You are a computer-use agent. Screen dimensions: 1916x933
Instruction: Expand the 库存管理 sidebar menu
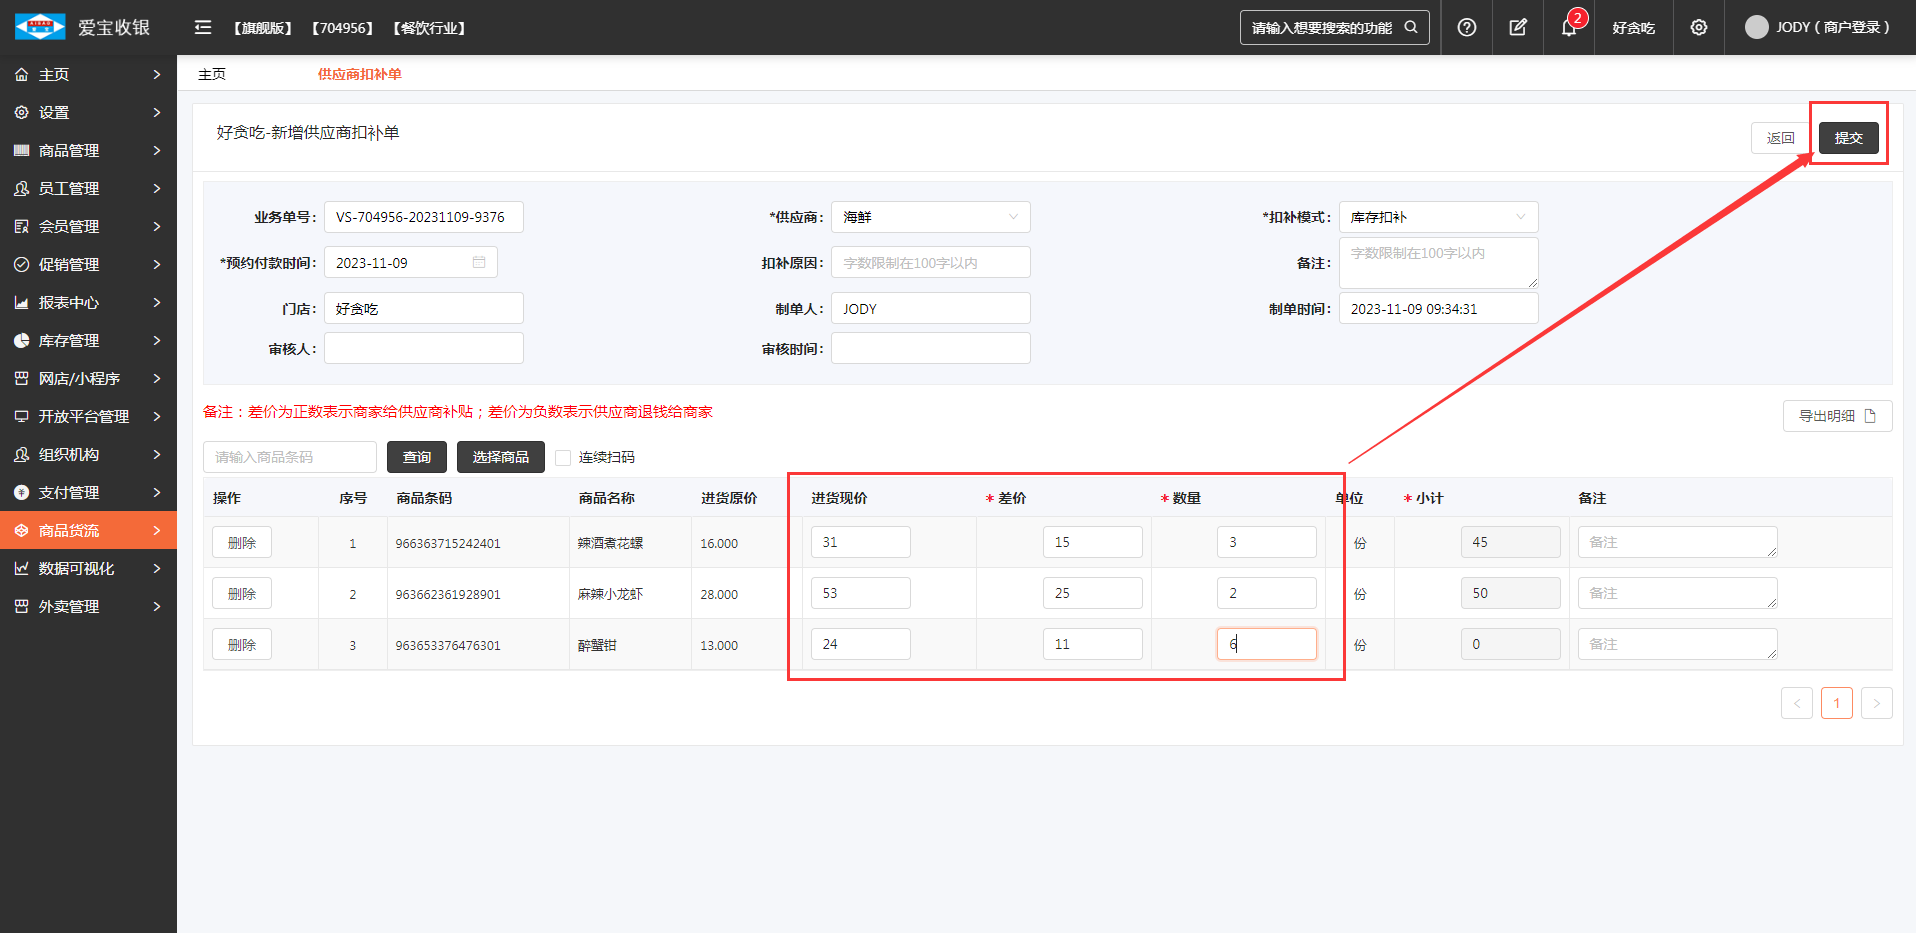pyautogui.click(x=88, y=341)
